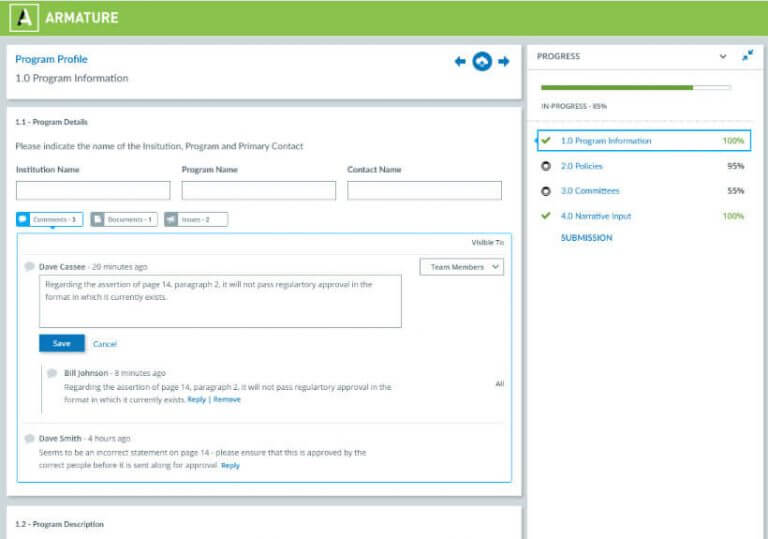Go to next section arrow
Image resolution: width=768 pixels, height=539 pixels.
coord(504,61)
